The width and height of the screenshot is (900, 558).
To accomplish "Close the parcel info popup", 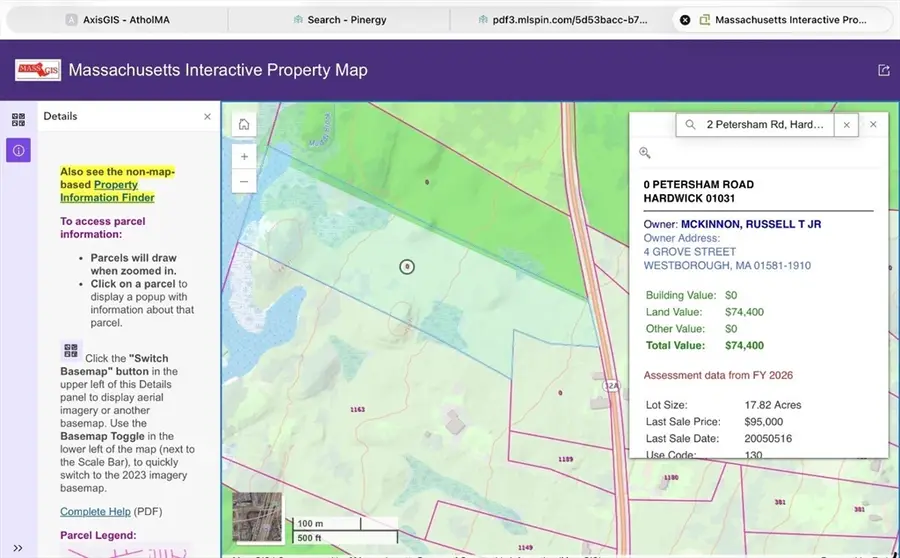I will [873, 125].
